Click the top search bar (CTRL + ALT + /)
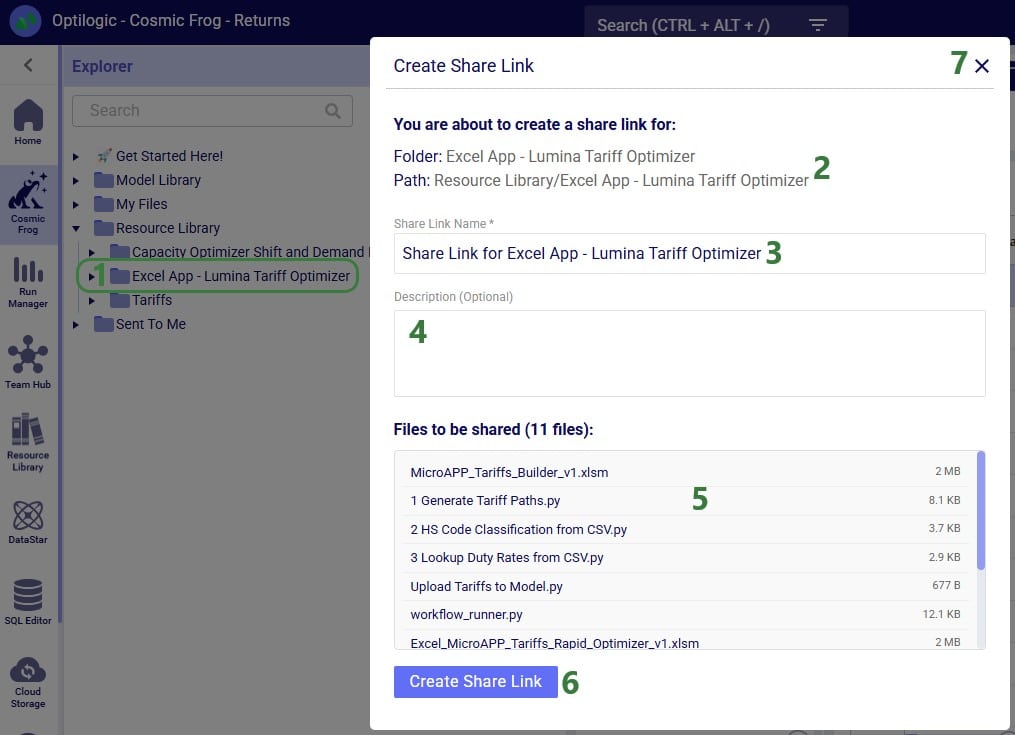This screenshot has height=735, width=1015. pyautogui.click(x=716, y=25)
